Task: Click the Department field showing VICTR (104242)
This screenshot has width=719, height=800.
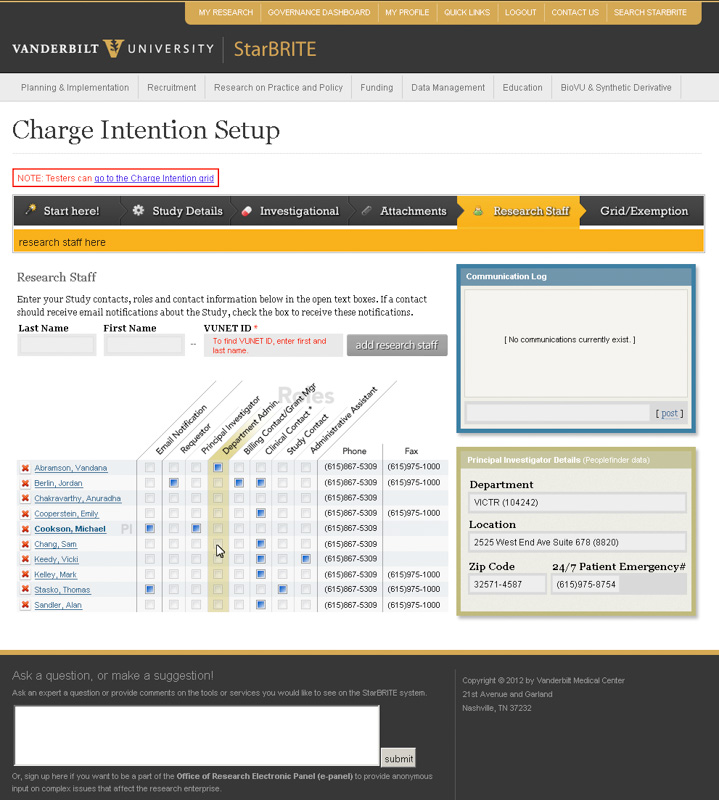Action: coord(577,503)
